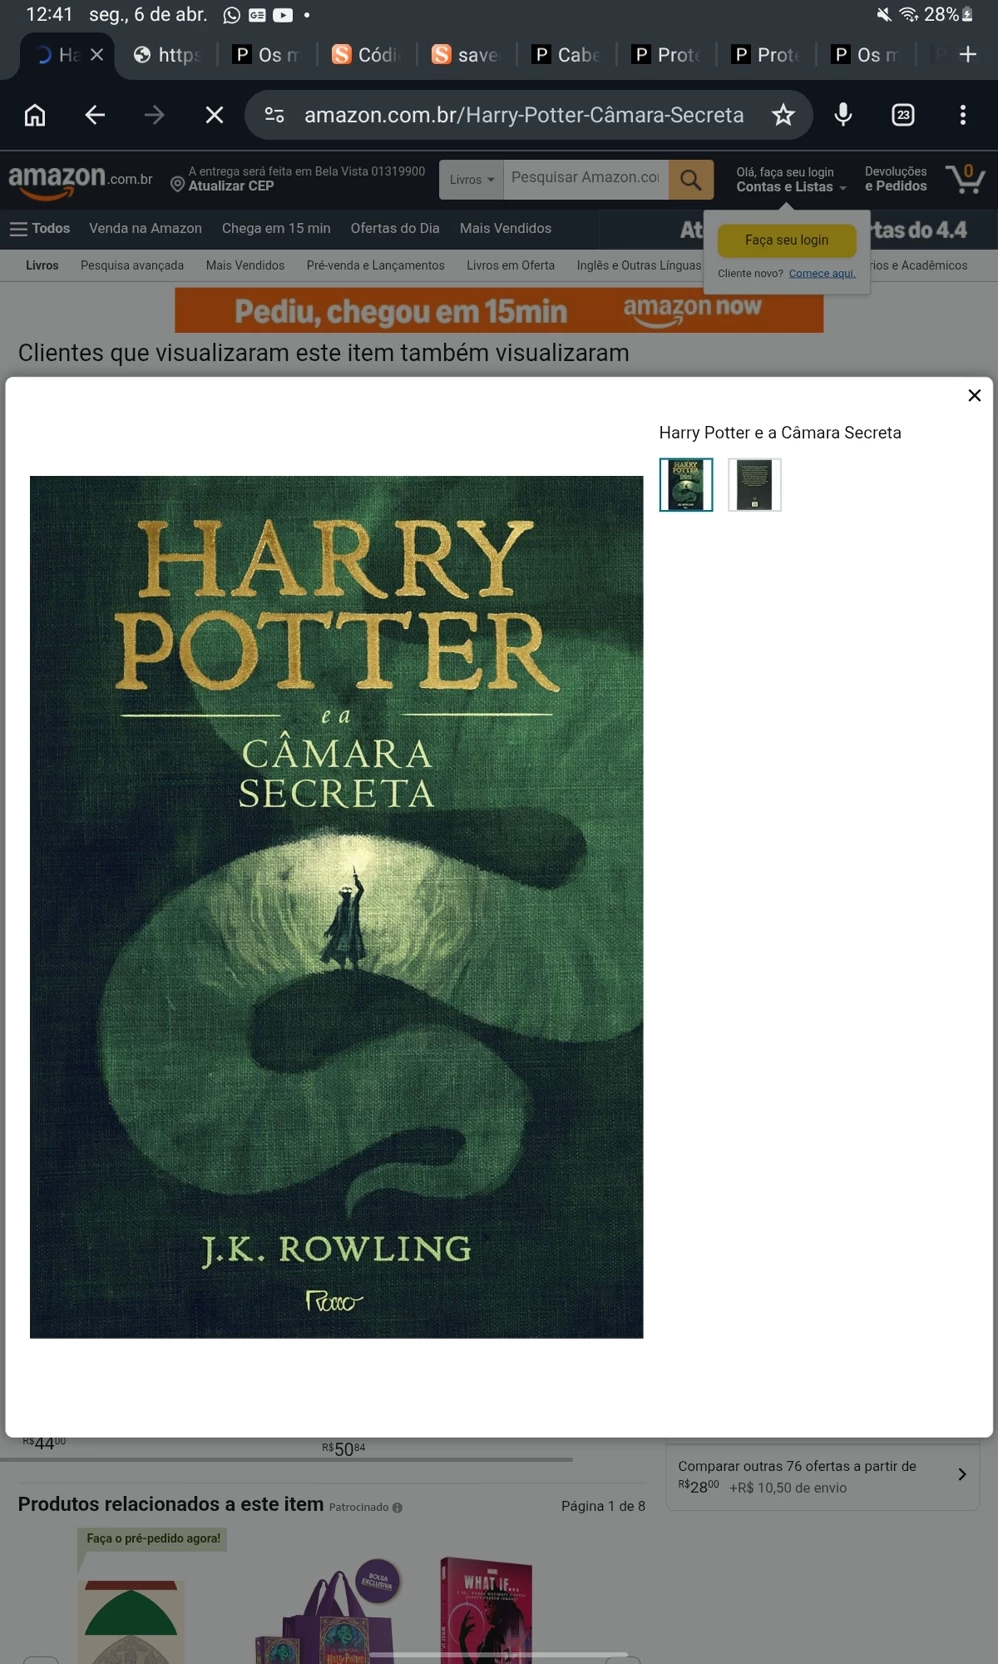This screenshot has height=1664, width=998.
Task: Select the back cover thumbnail
Action: point(754,485)
